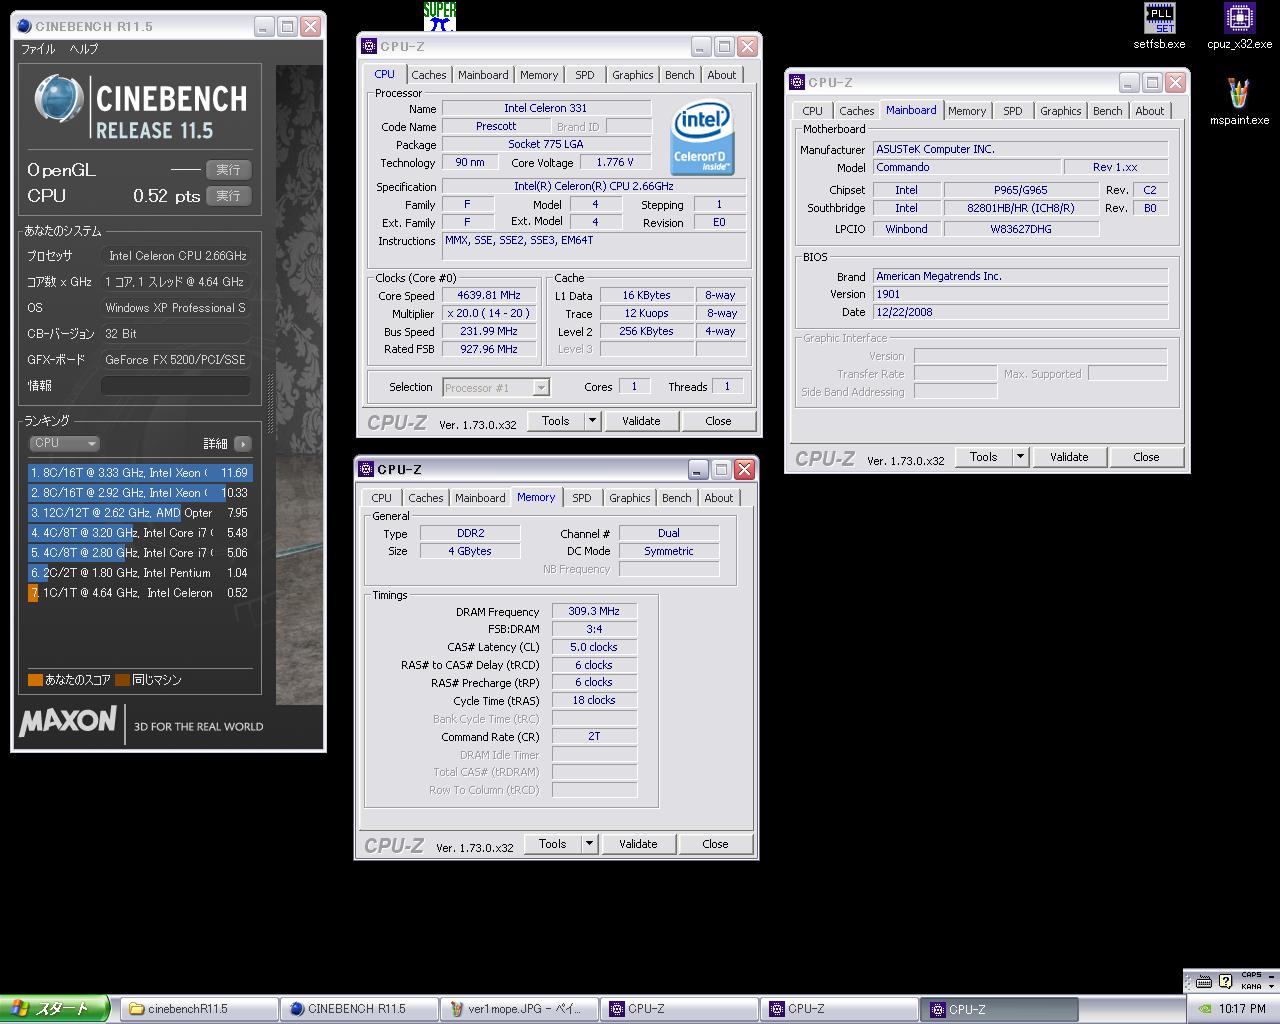Open the ファイル menu in Cinebench
This screenshot has height=1024, width=1280.
[x=38, y=48]
